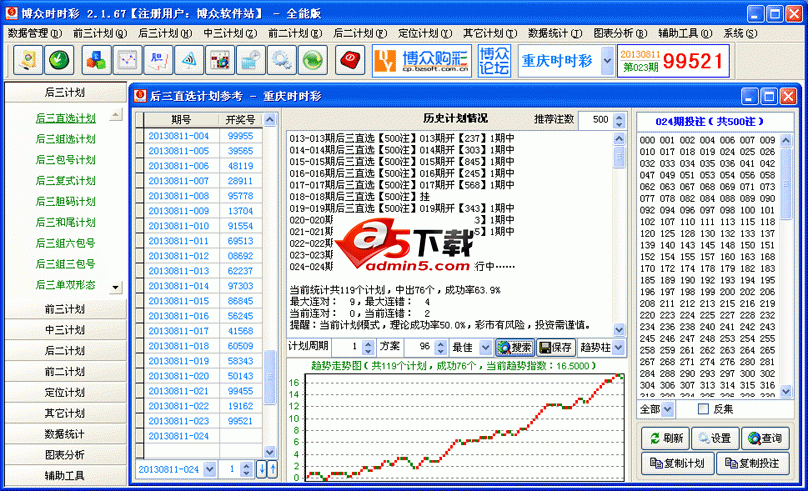Click the 刷新 refresh button
The height and width of the screenshot is (491, 808).
[x=665, y=438]
